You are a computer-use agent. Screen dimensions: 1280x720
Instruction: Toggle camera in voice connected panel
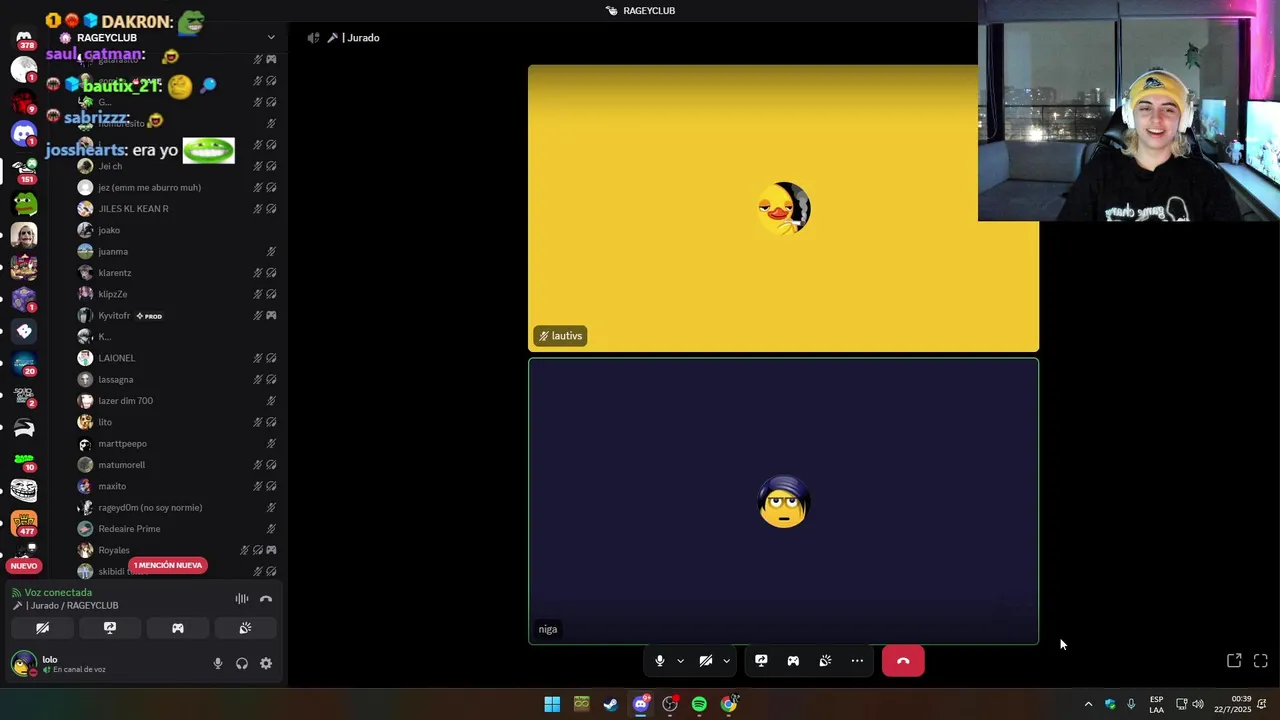click(x=42, y=628)
